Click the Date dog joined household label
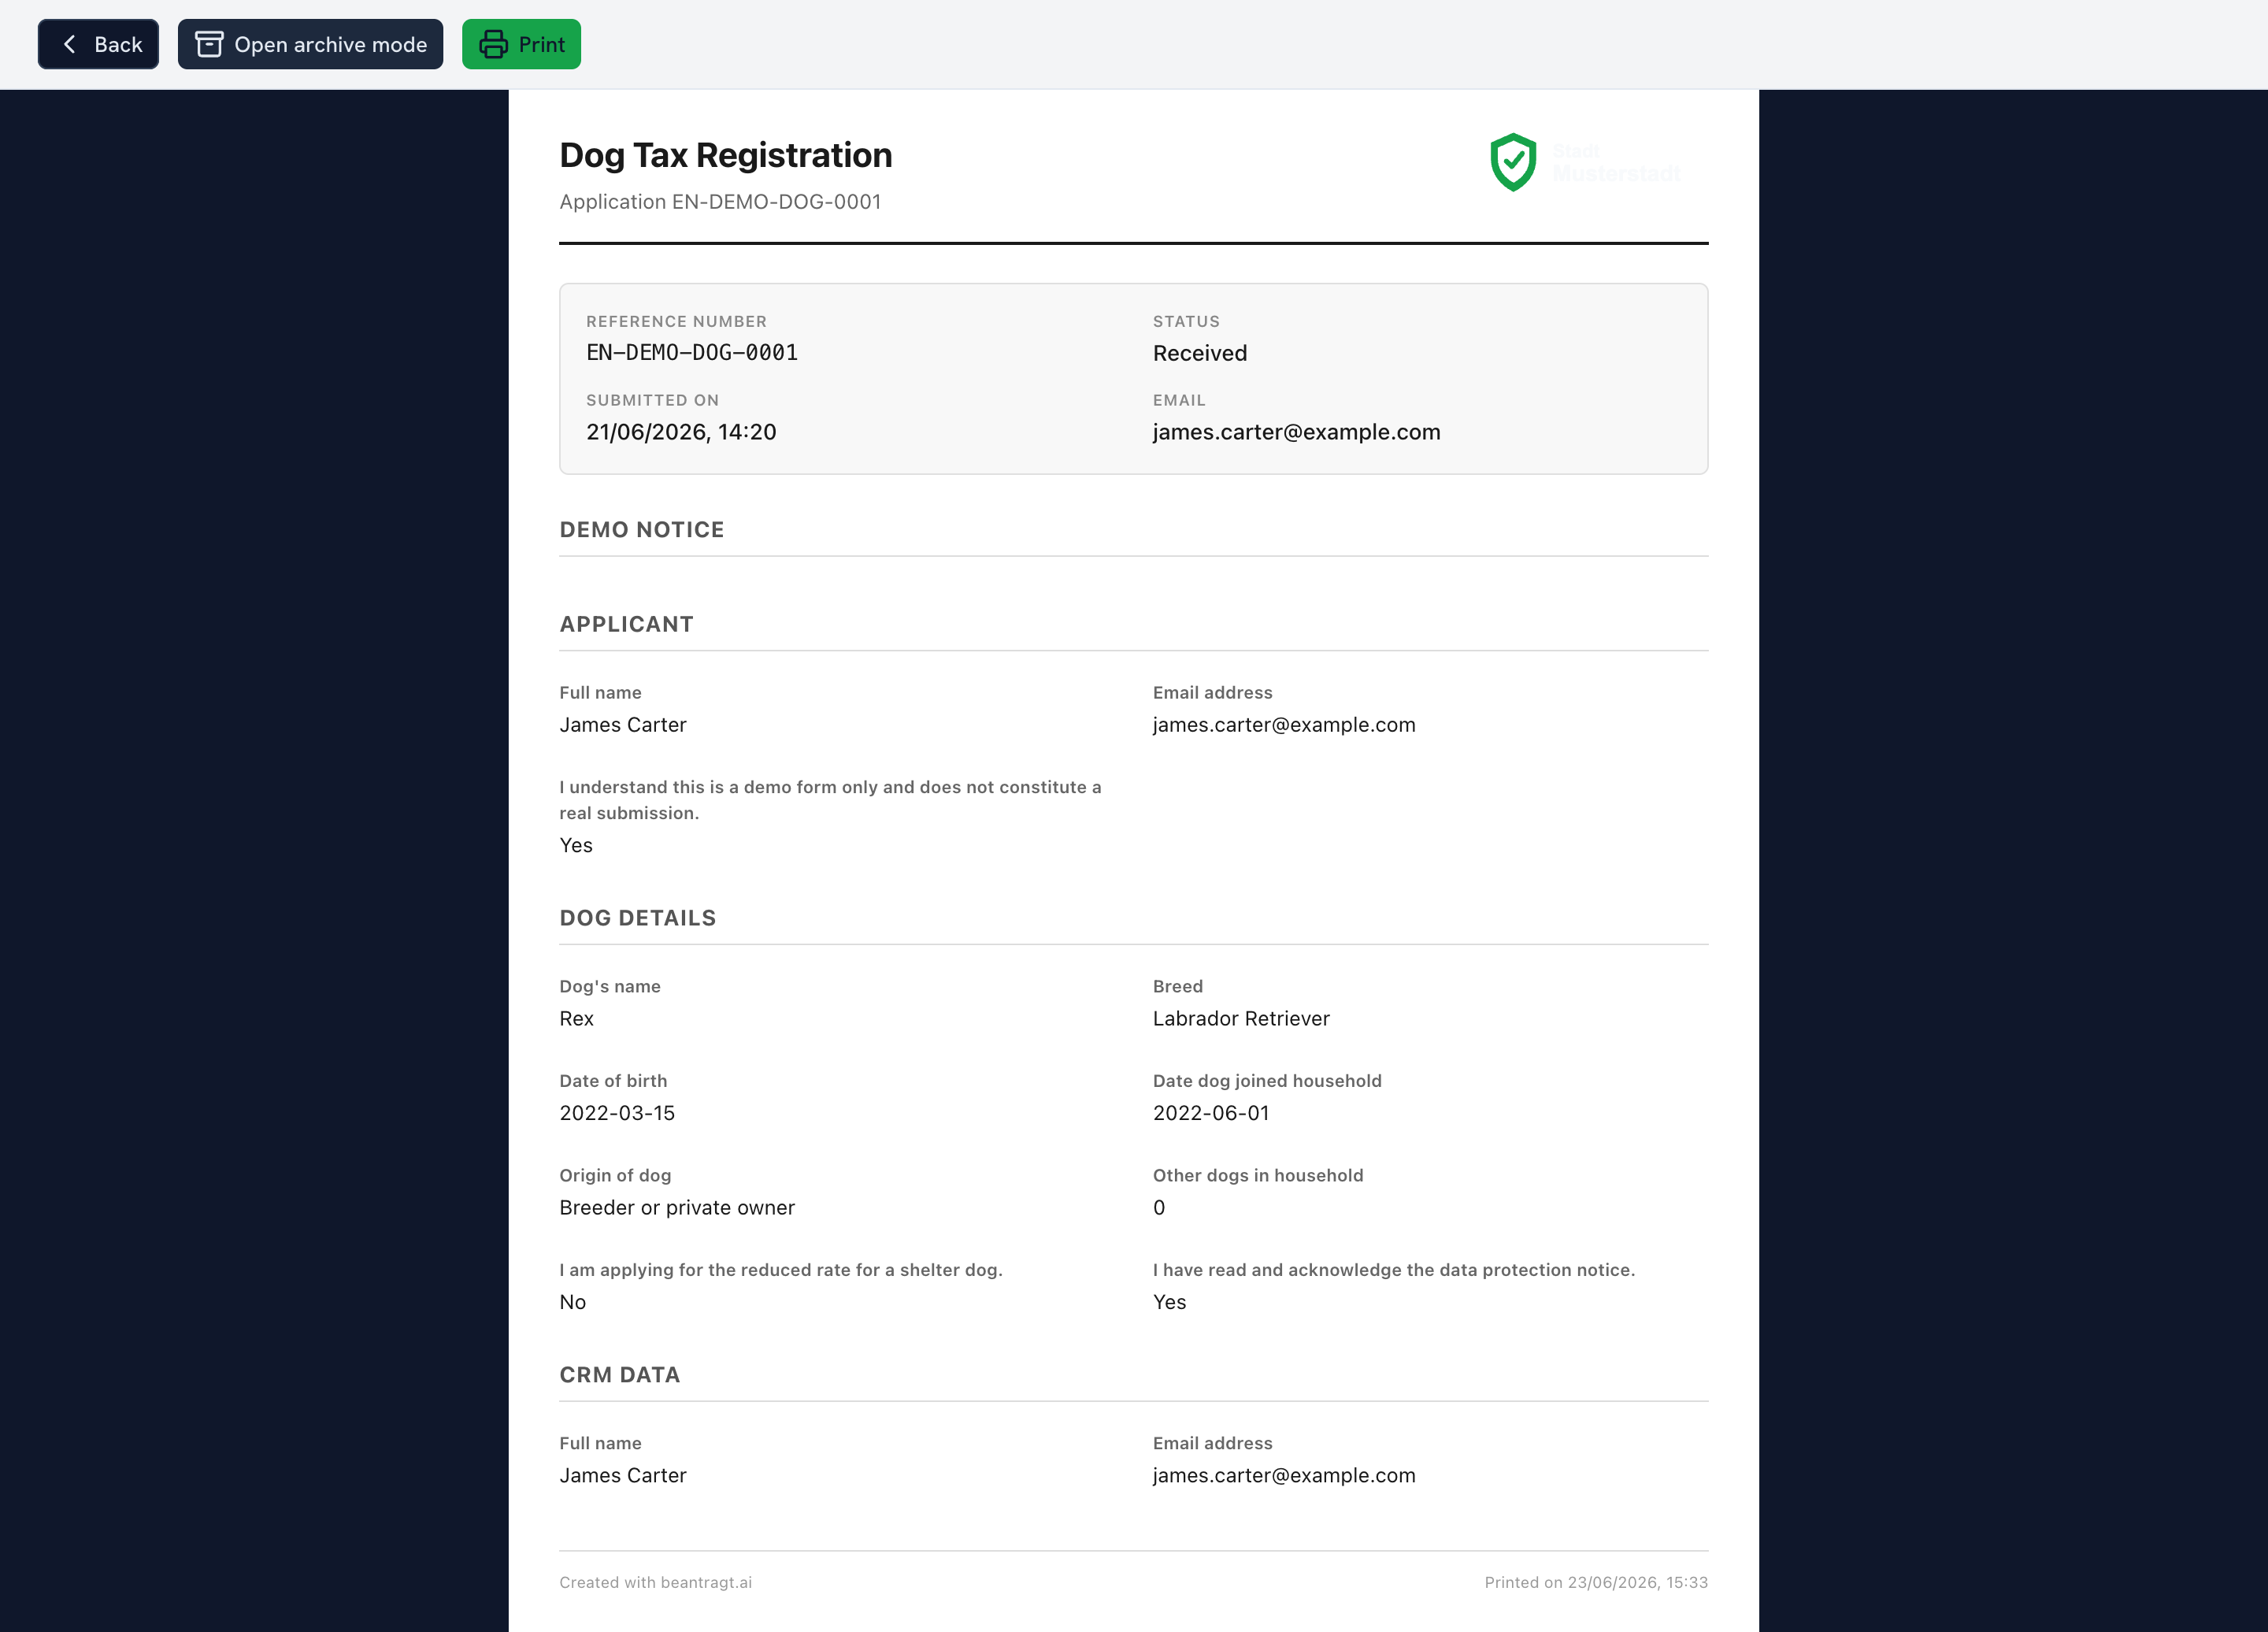2268x1632 pixels. [1267, 1081]
